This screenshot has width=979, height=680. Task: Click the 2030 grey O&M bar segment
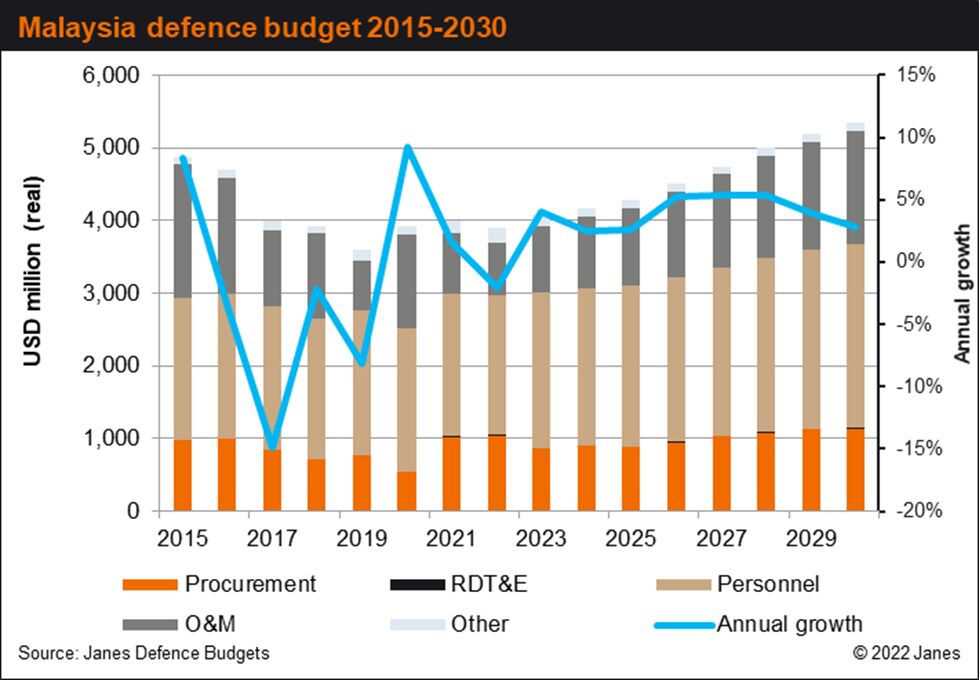[x=855, y=187]
